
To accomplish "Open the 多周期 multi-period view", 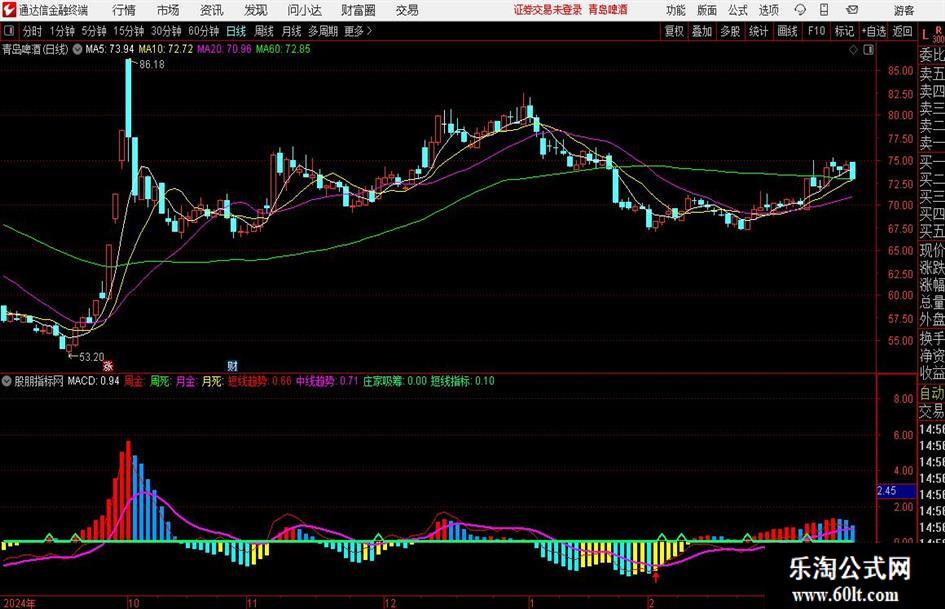I will pyautogui.click(x=323, y=31).
